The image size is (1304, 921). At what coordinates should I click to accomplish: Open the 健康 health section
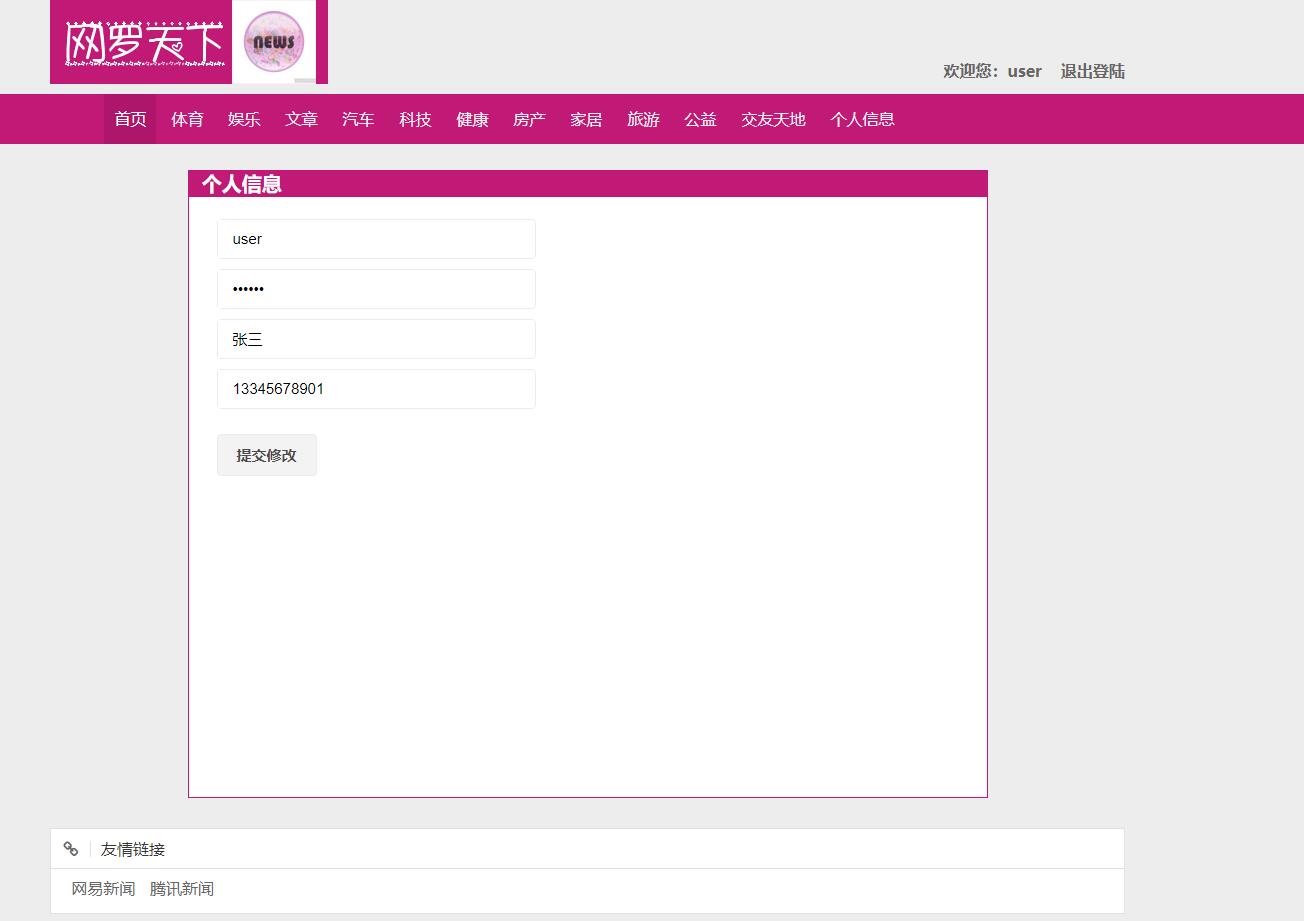472,118
